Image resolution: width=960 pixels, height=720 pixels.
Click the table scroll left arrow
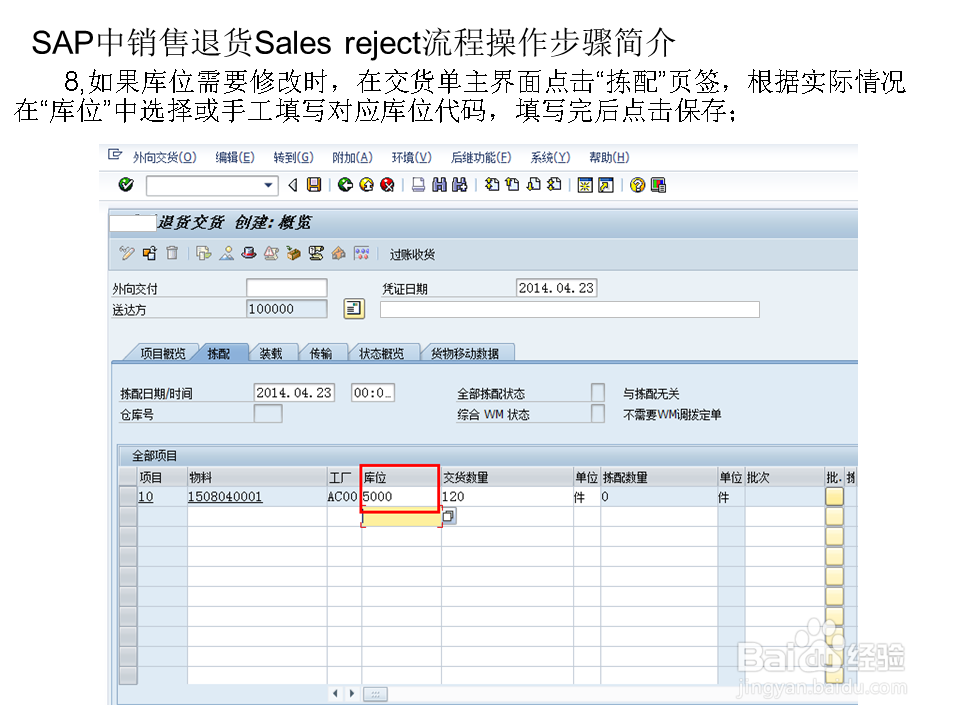(336, 694)
